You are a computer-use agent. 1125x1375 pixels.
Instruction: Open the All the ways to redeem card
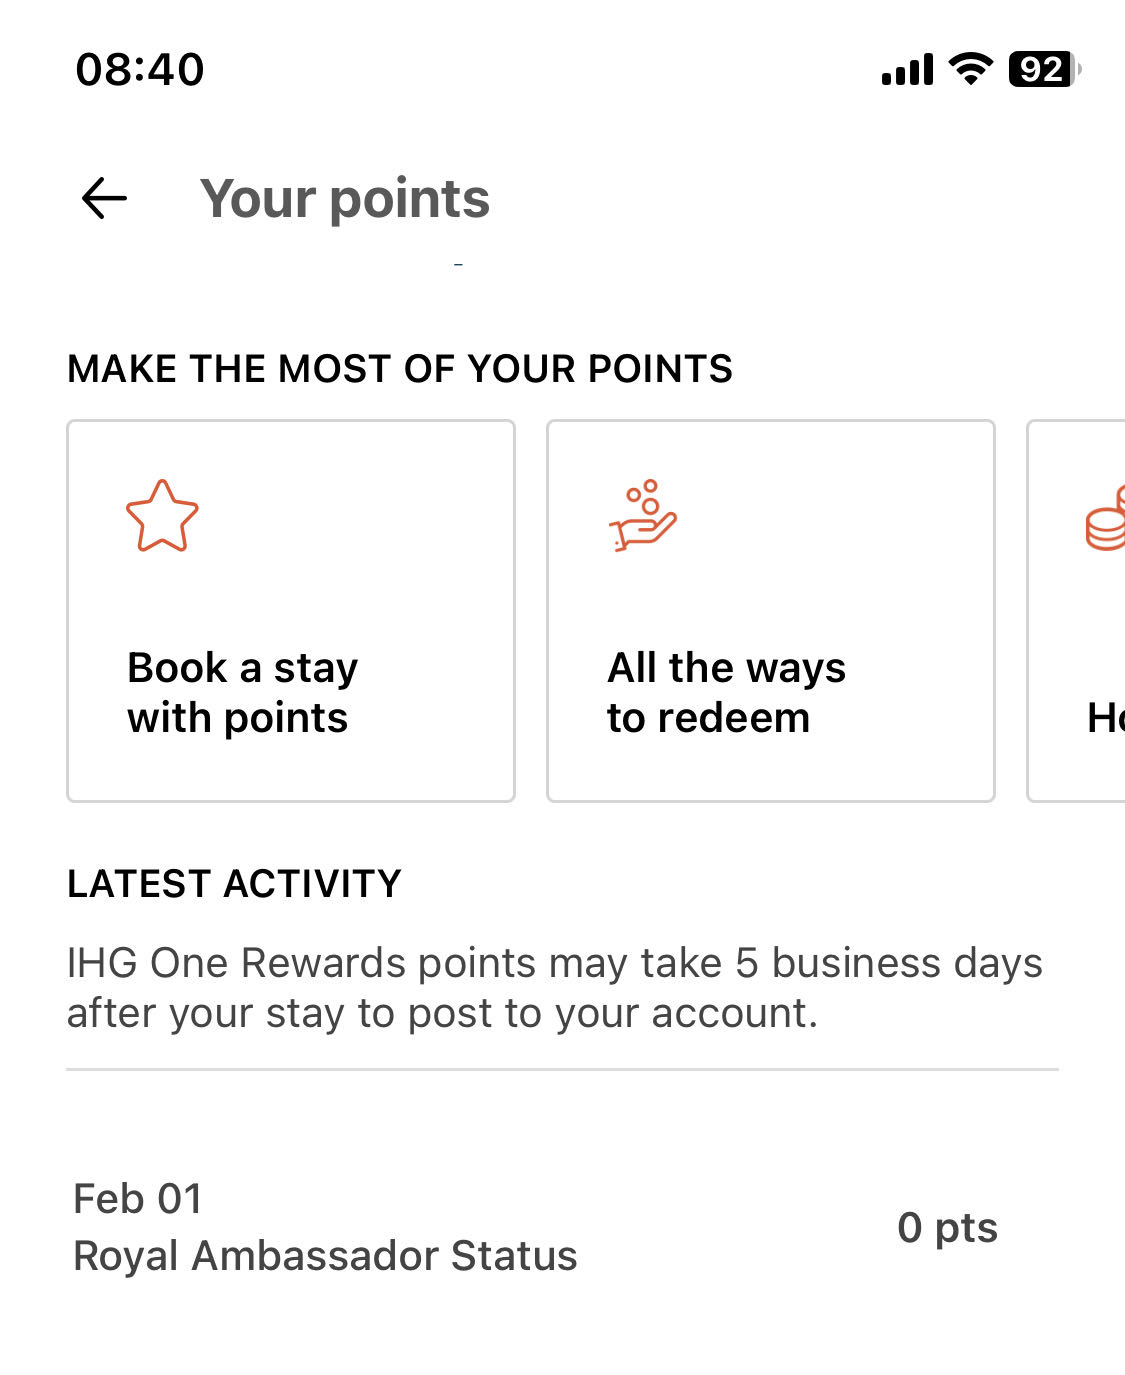click(771, 611)
